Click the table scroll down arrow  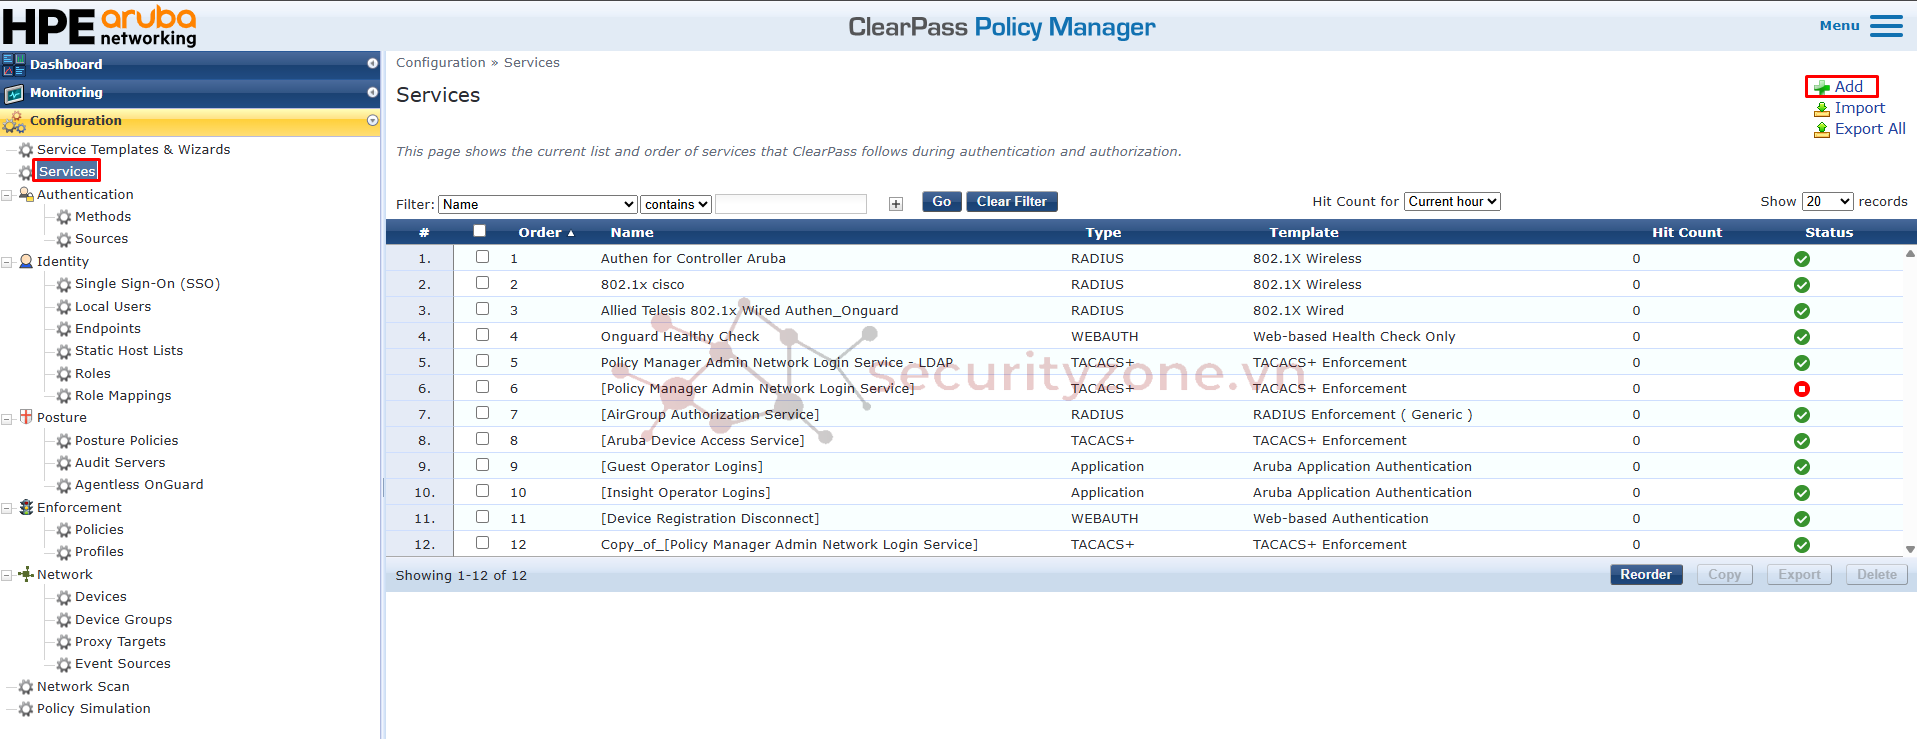(x=1910, y=549)
